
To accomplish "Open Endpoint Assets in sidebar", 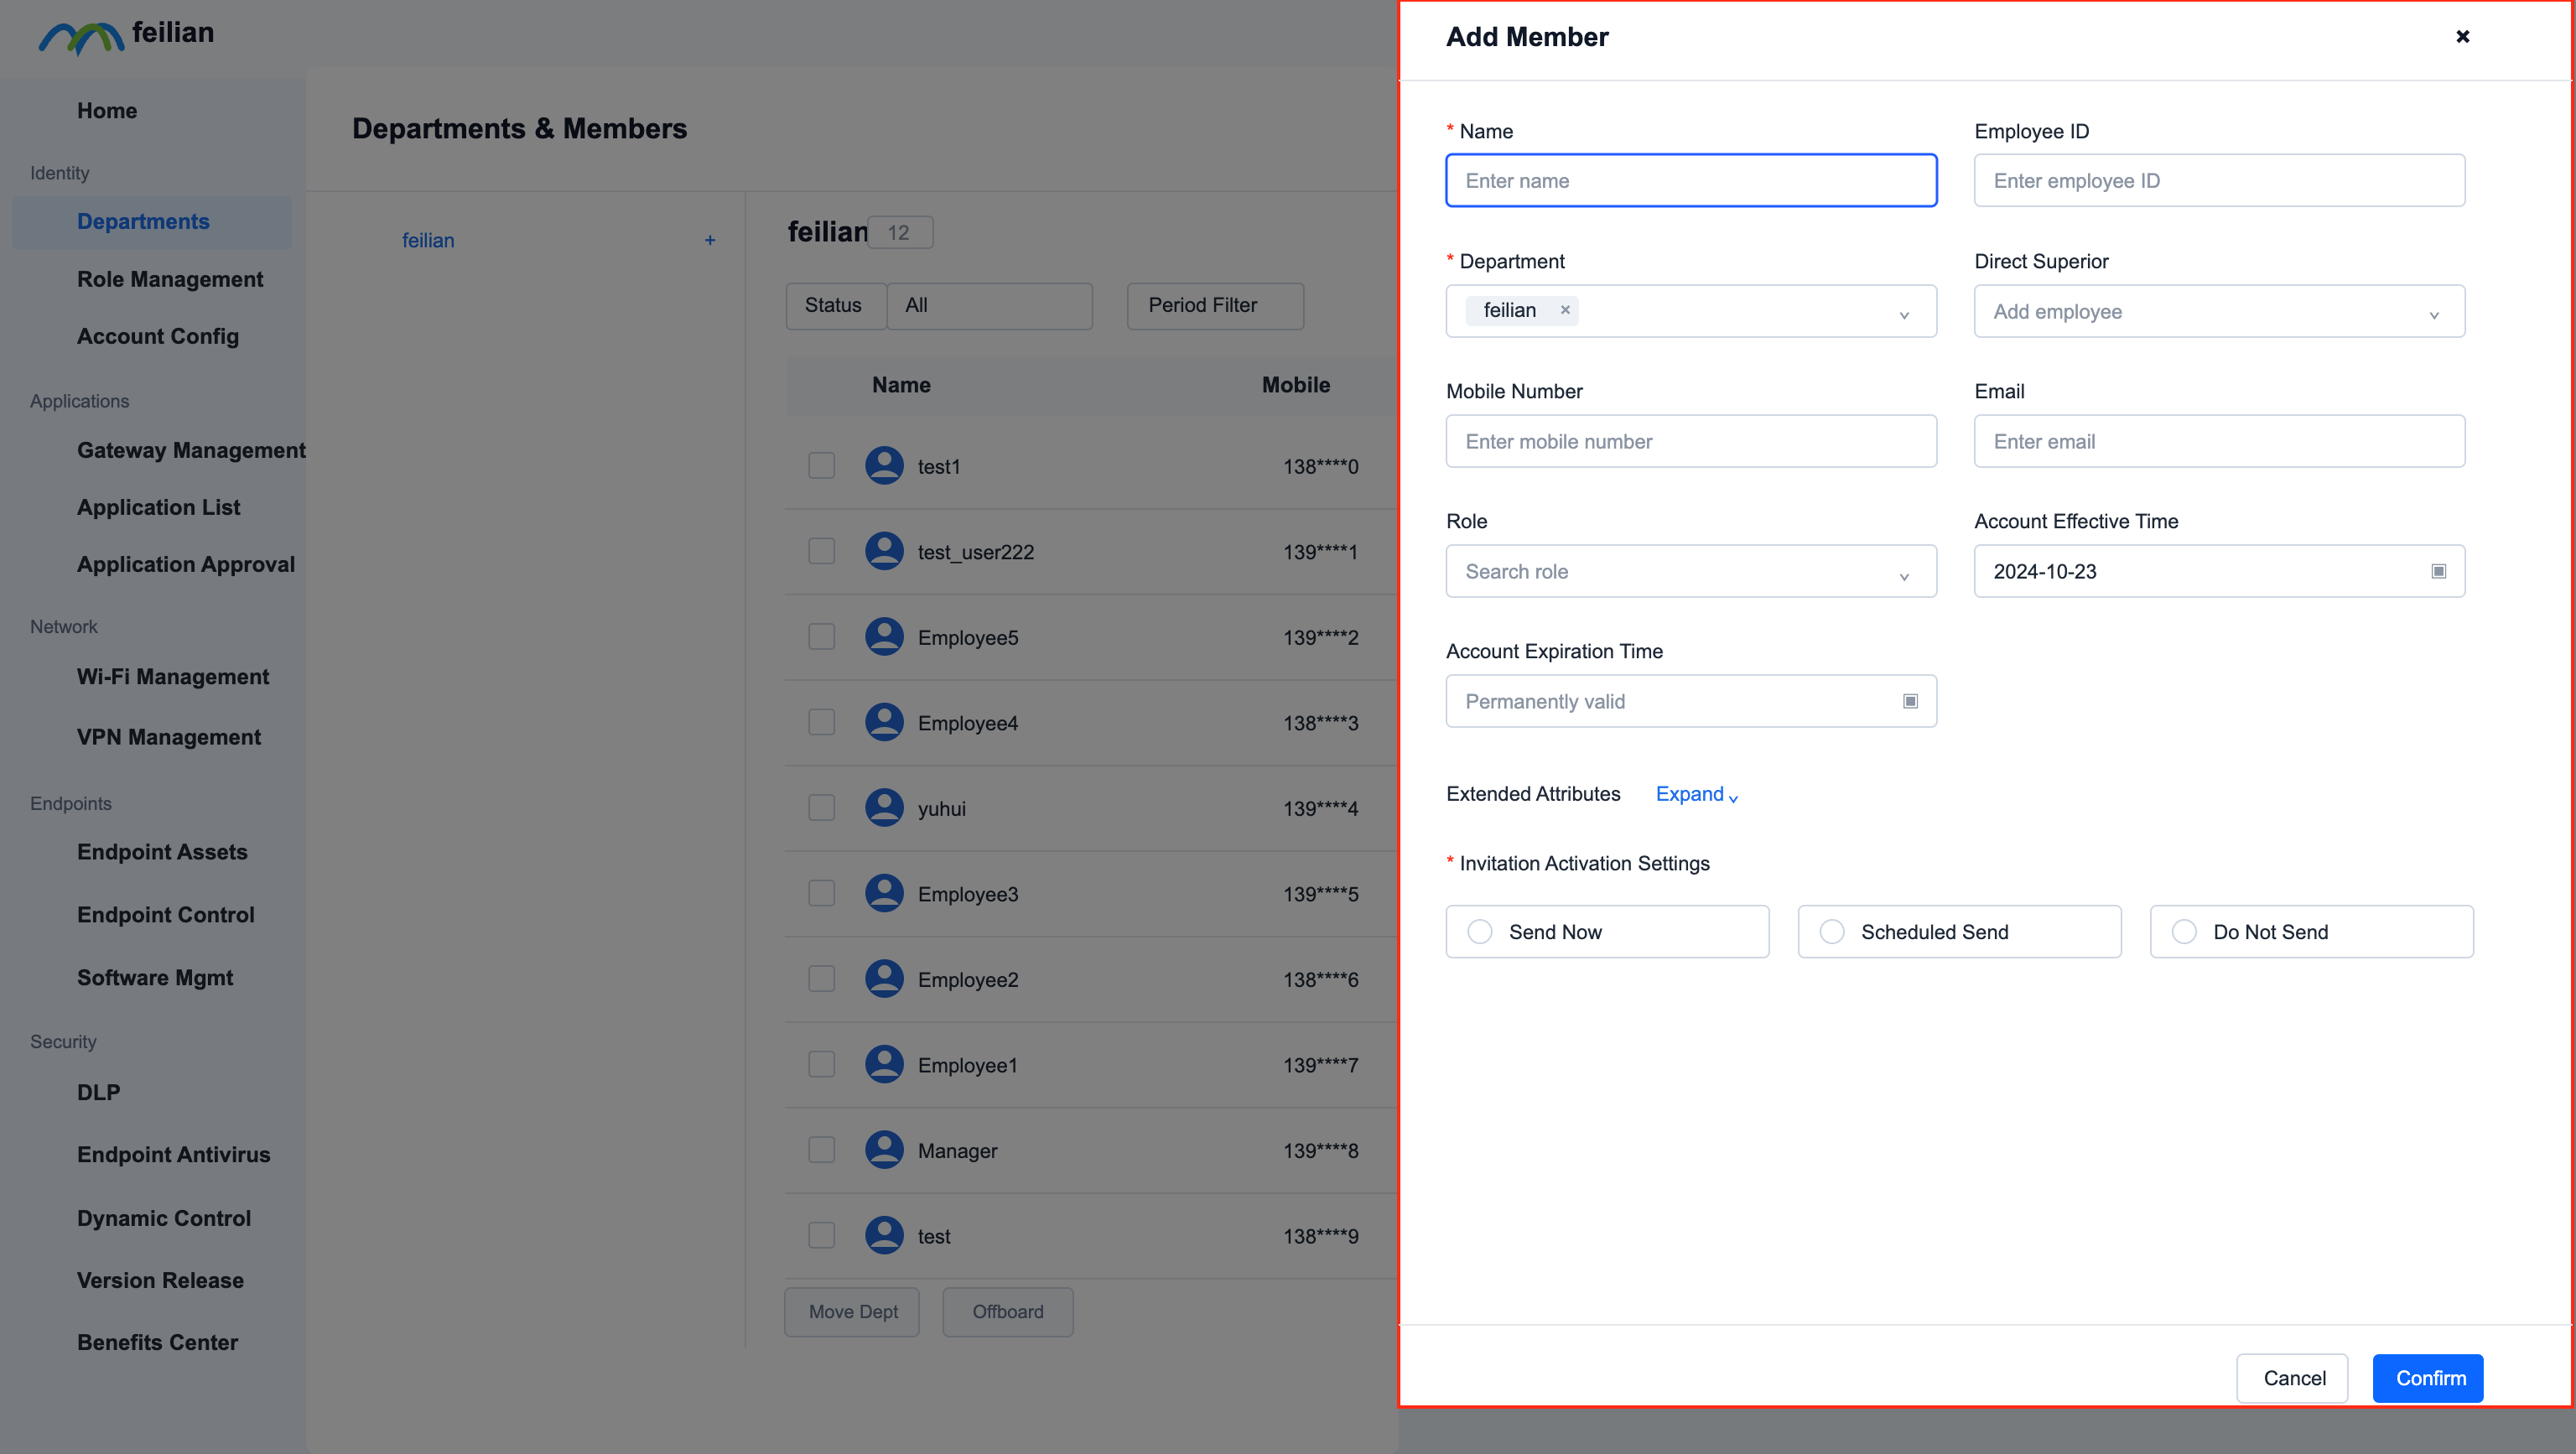I will coord(162,852).
